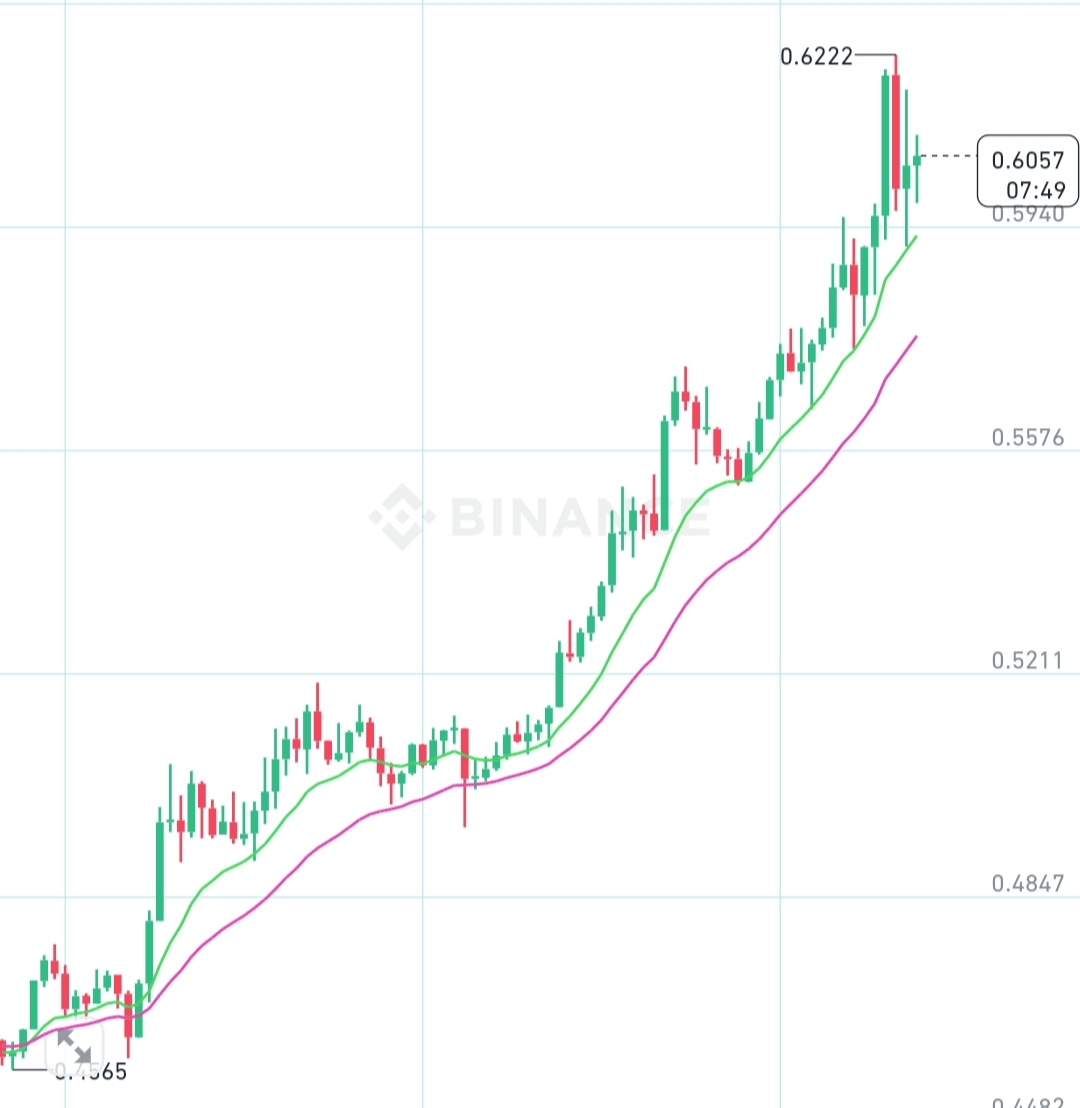The width and height of the screenshot is (1080, 1108).
Task: Select the current price tag 0.6057
Action: pyautogui.click(x=1028, y=160)
